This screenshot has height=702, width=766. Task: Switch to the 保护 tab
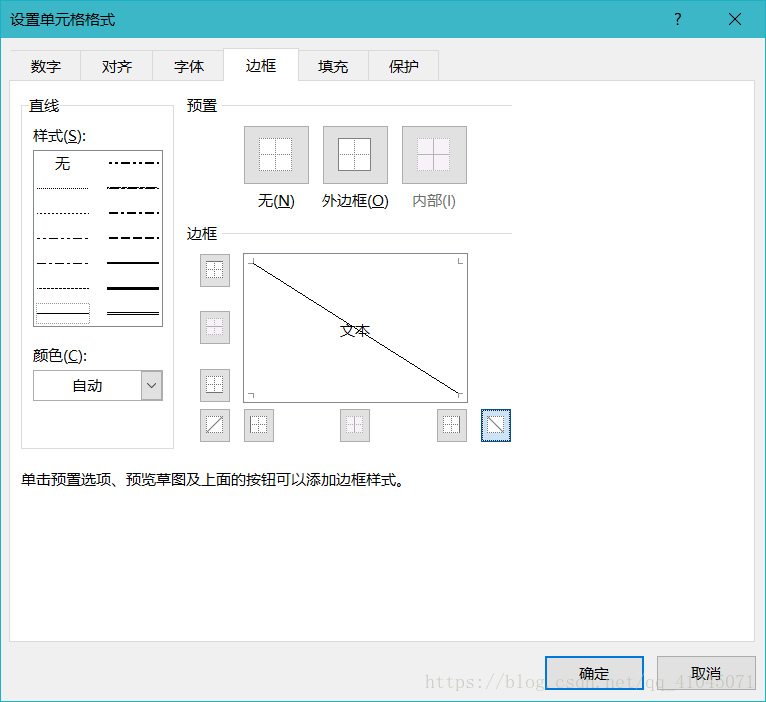coord(404,66)
